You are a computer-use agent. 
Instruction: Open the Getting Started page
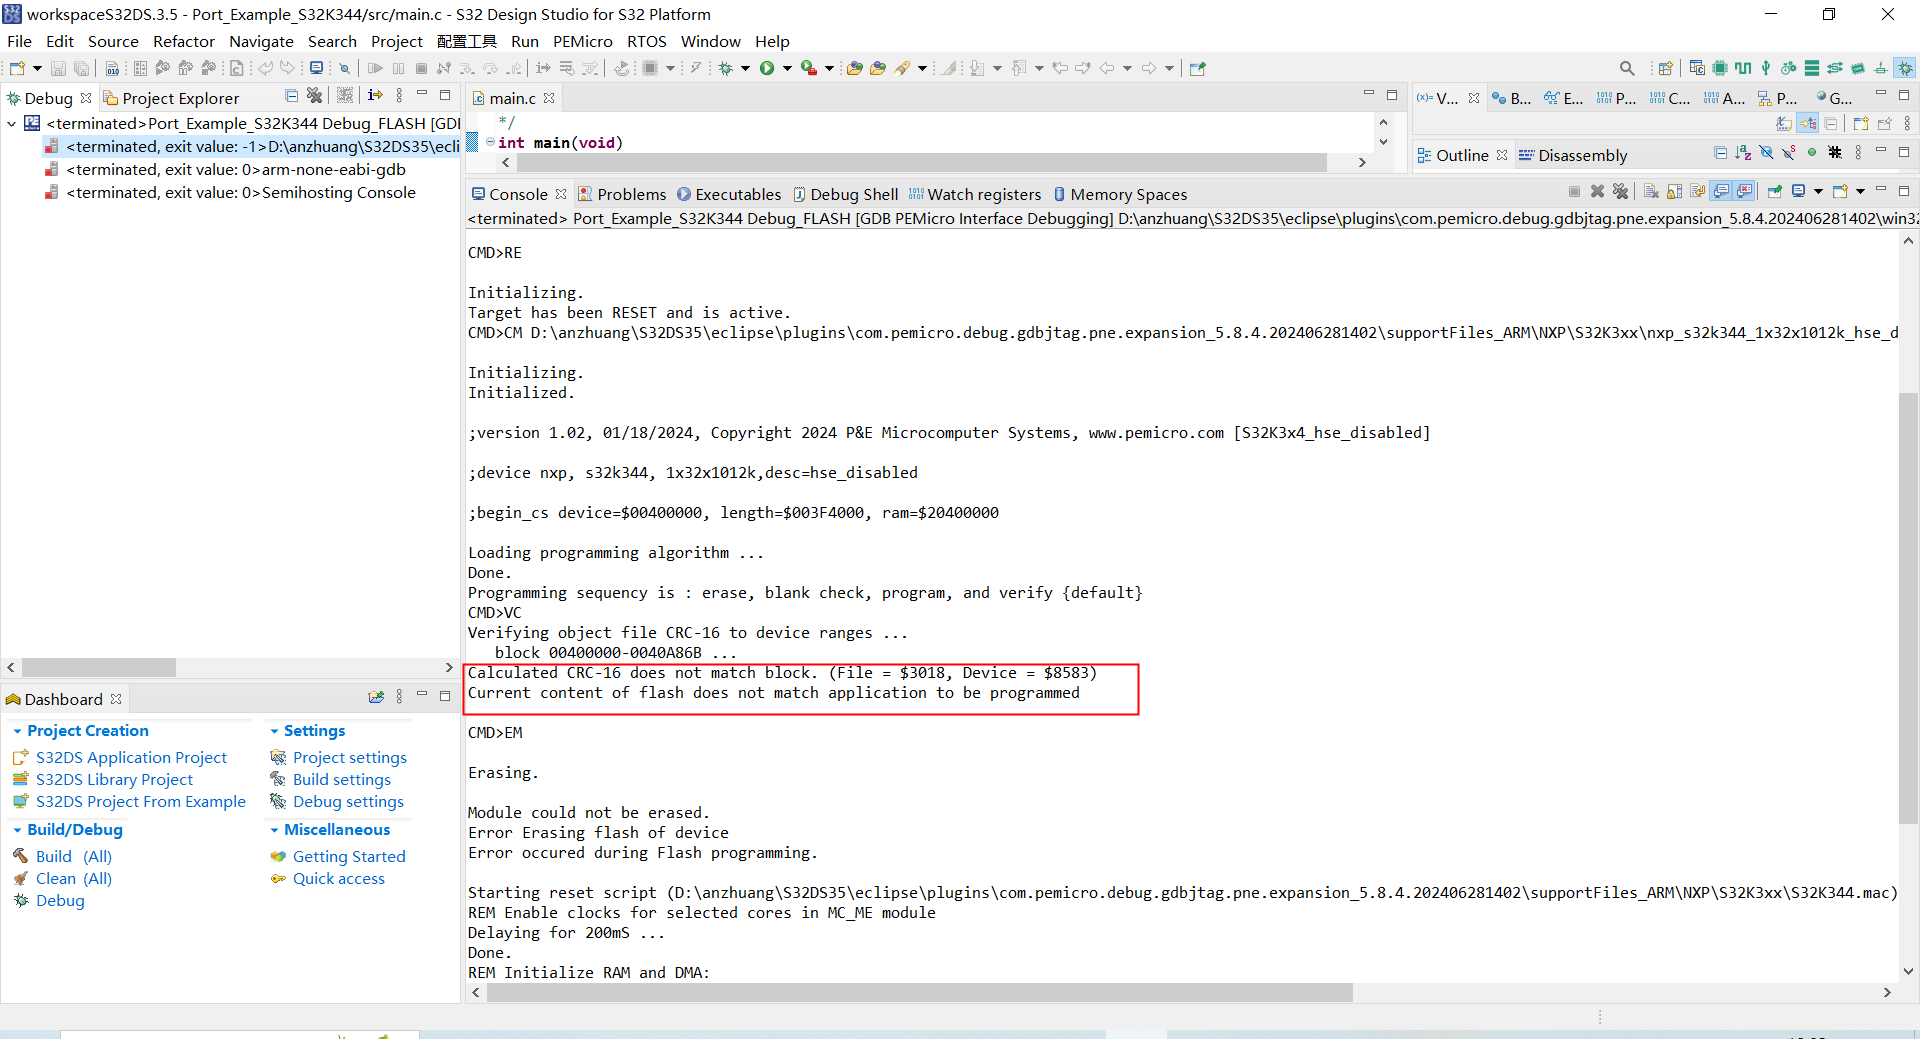349,856
